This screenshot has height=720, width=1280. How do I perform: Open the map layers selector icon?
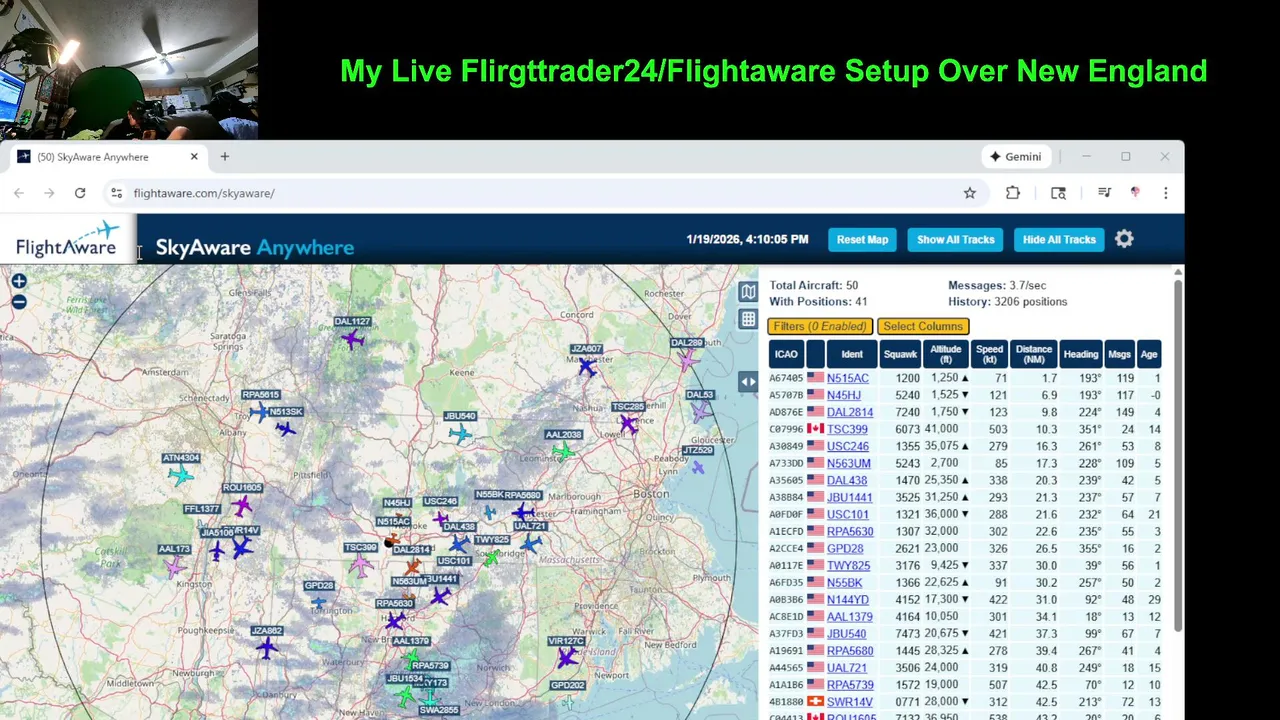click(748, 292)
